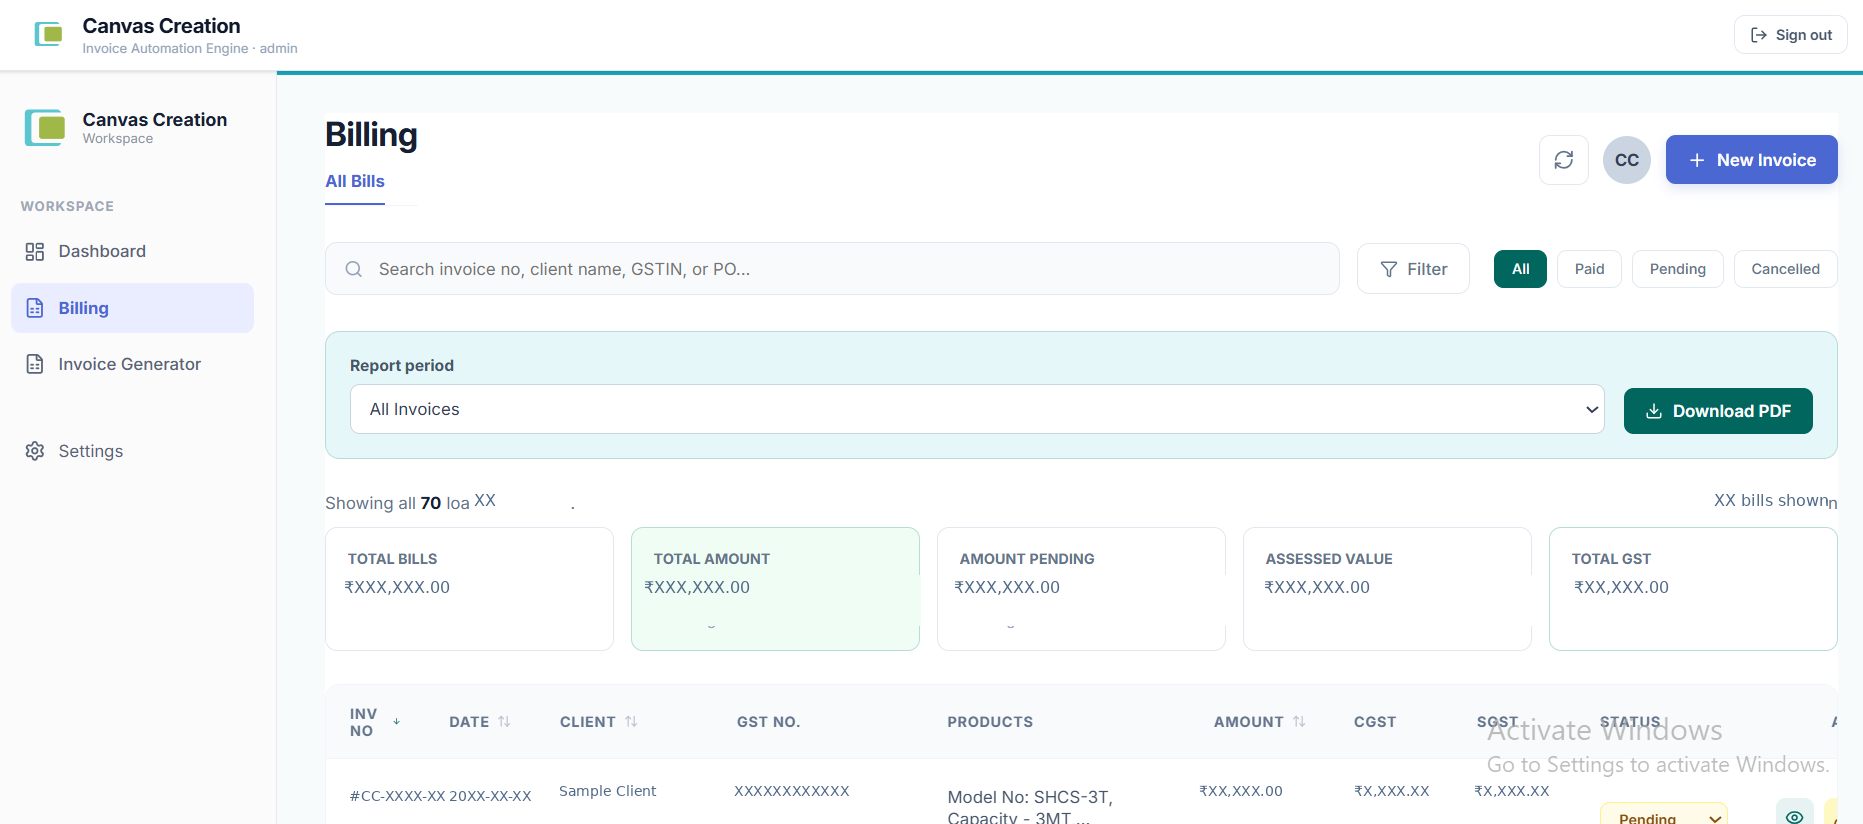
Task: Click the 'Report period' label
Action: [x=402, y=366]
